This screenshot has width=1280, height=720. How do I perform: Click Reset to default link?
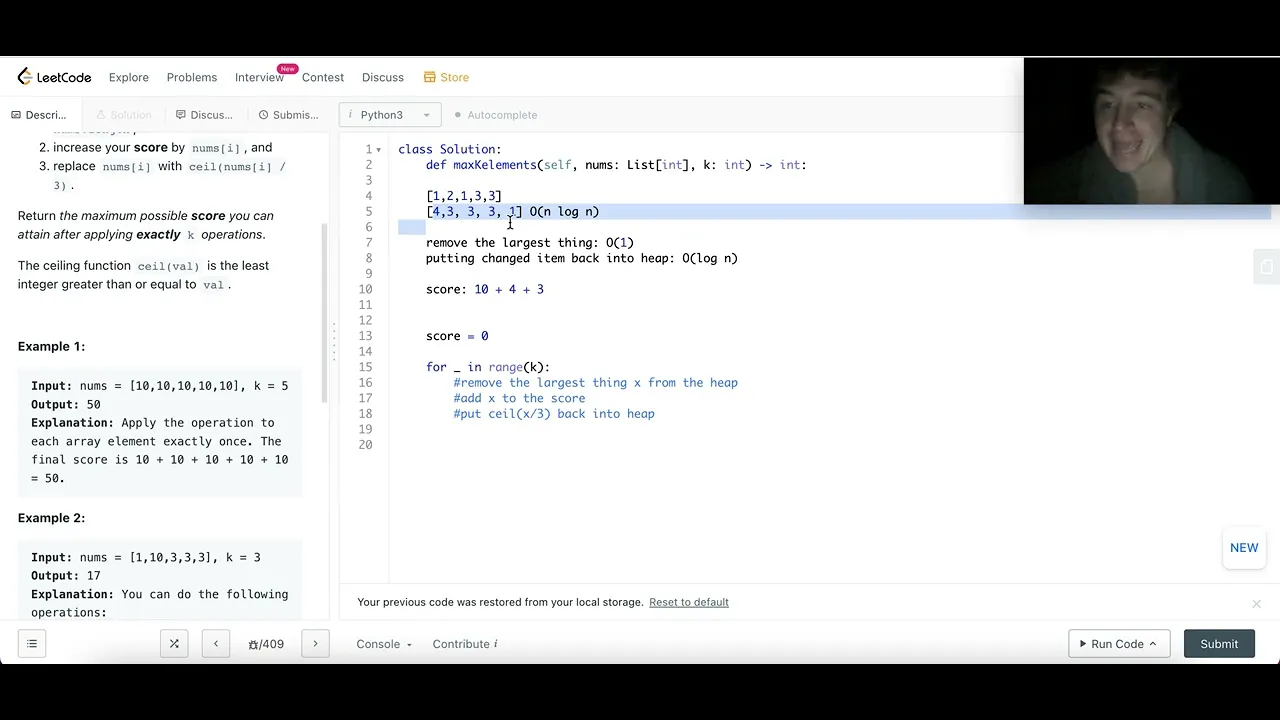pos(689,602)
